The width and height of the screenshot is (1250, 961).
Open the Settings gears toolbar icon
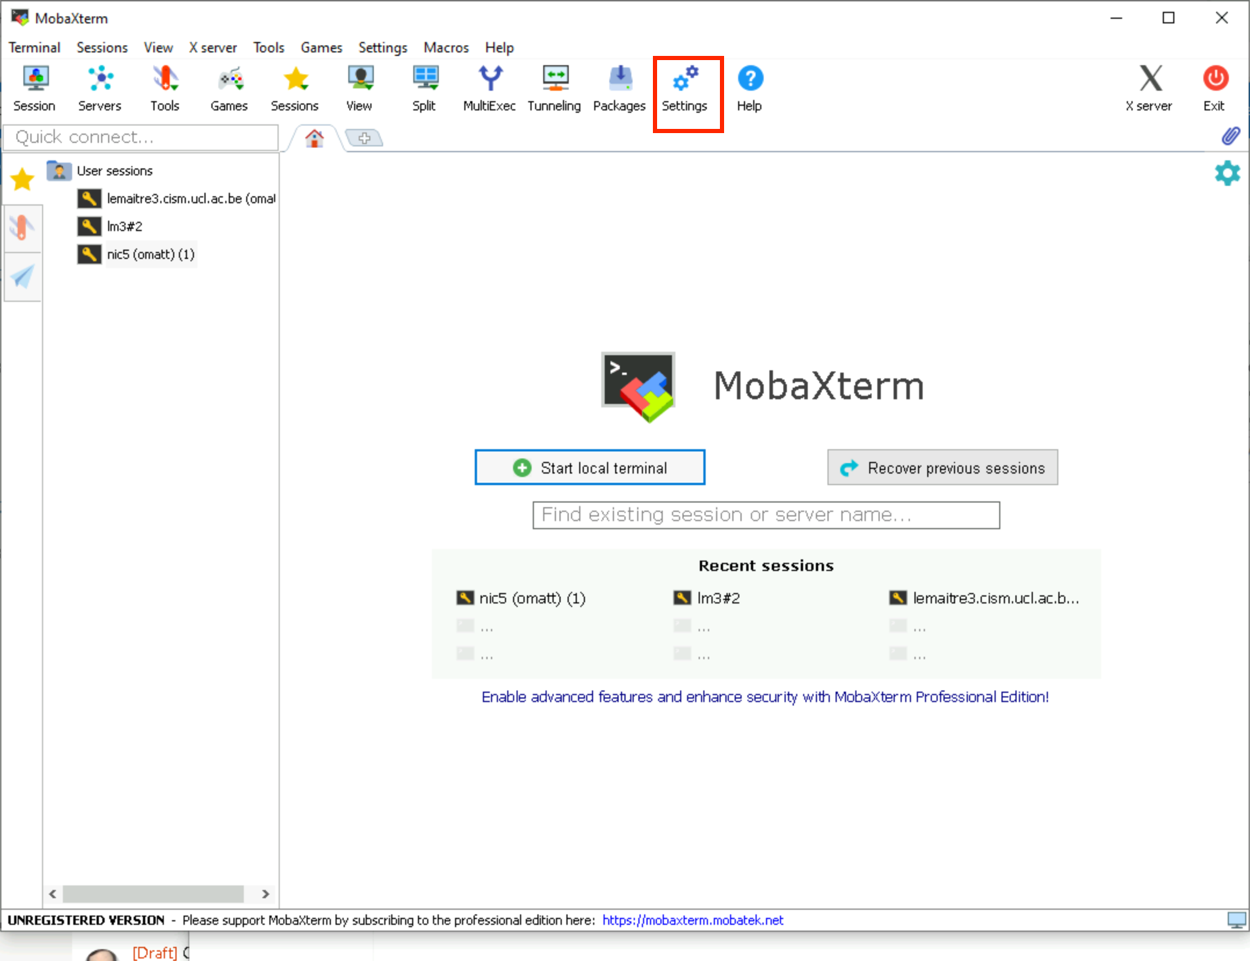[x=685, y=89]
